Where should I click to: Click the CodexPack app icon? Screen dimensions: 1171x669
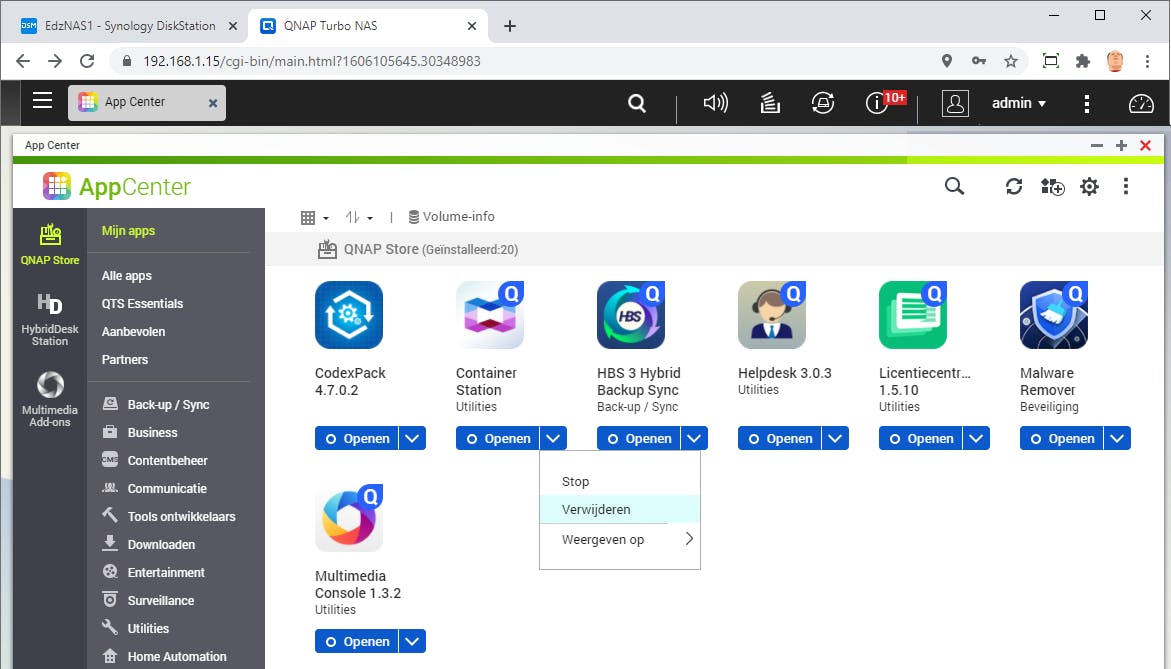tap(349, 314)
